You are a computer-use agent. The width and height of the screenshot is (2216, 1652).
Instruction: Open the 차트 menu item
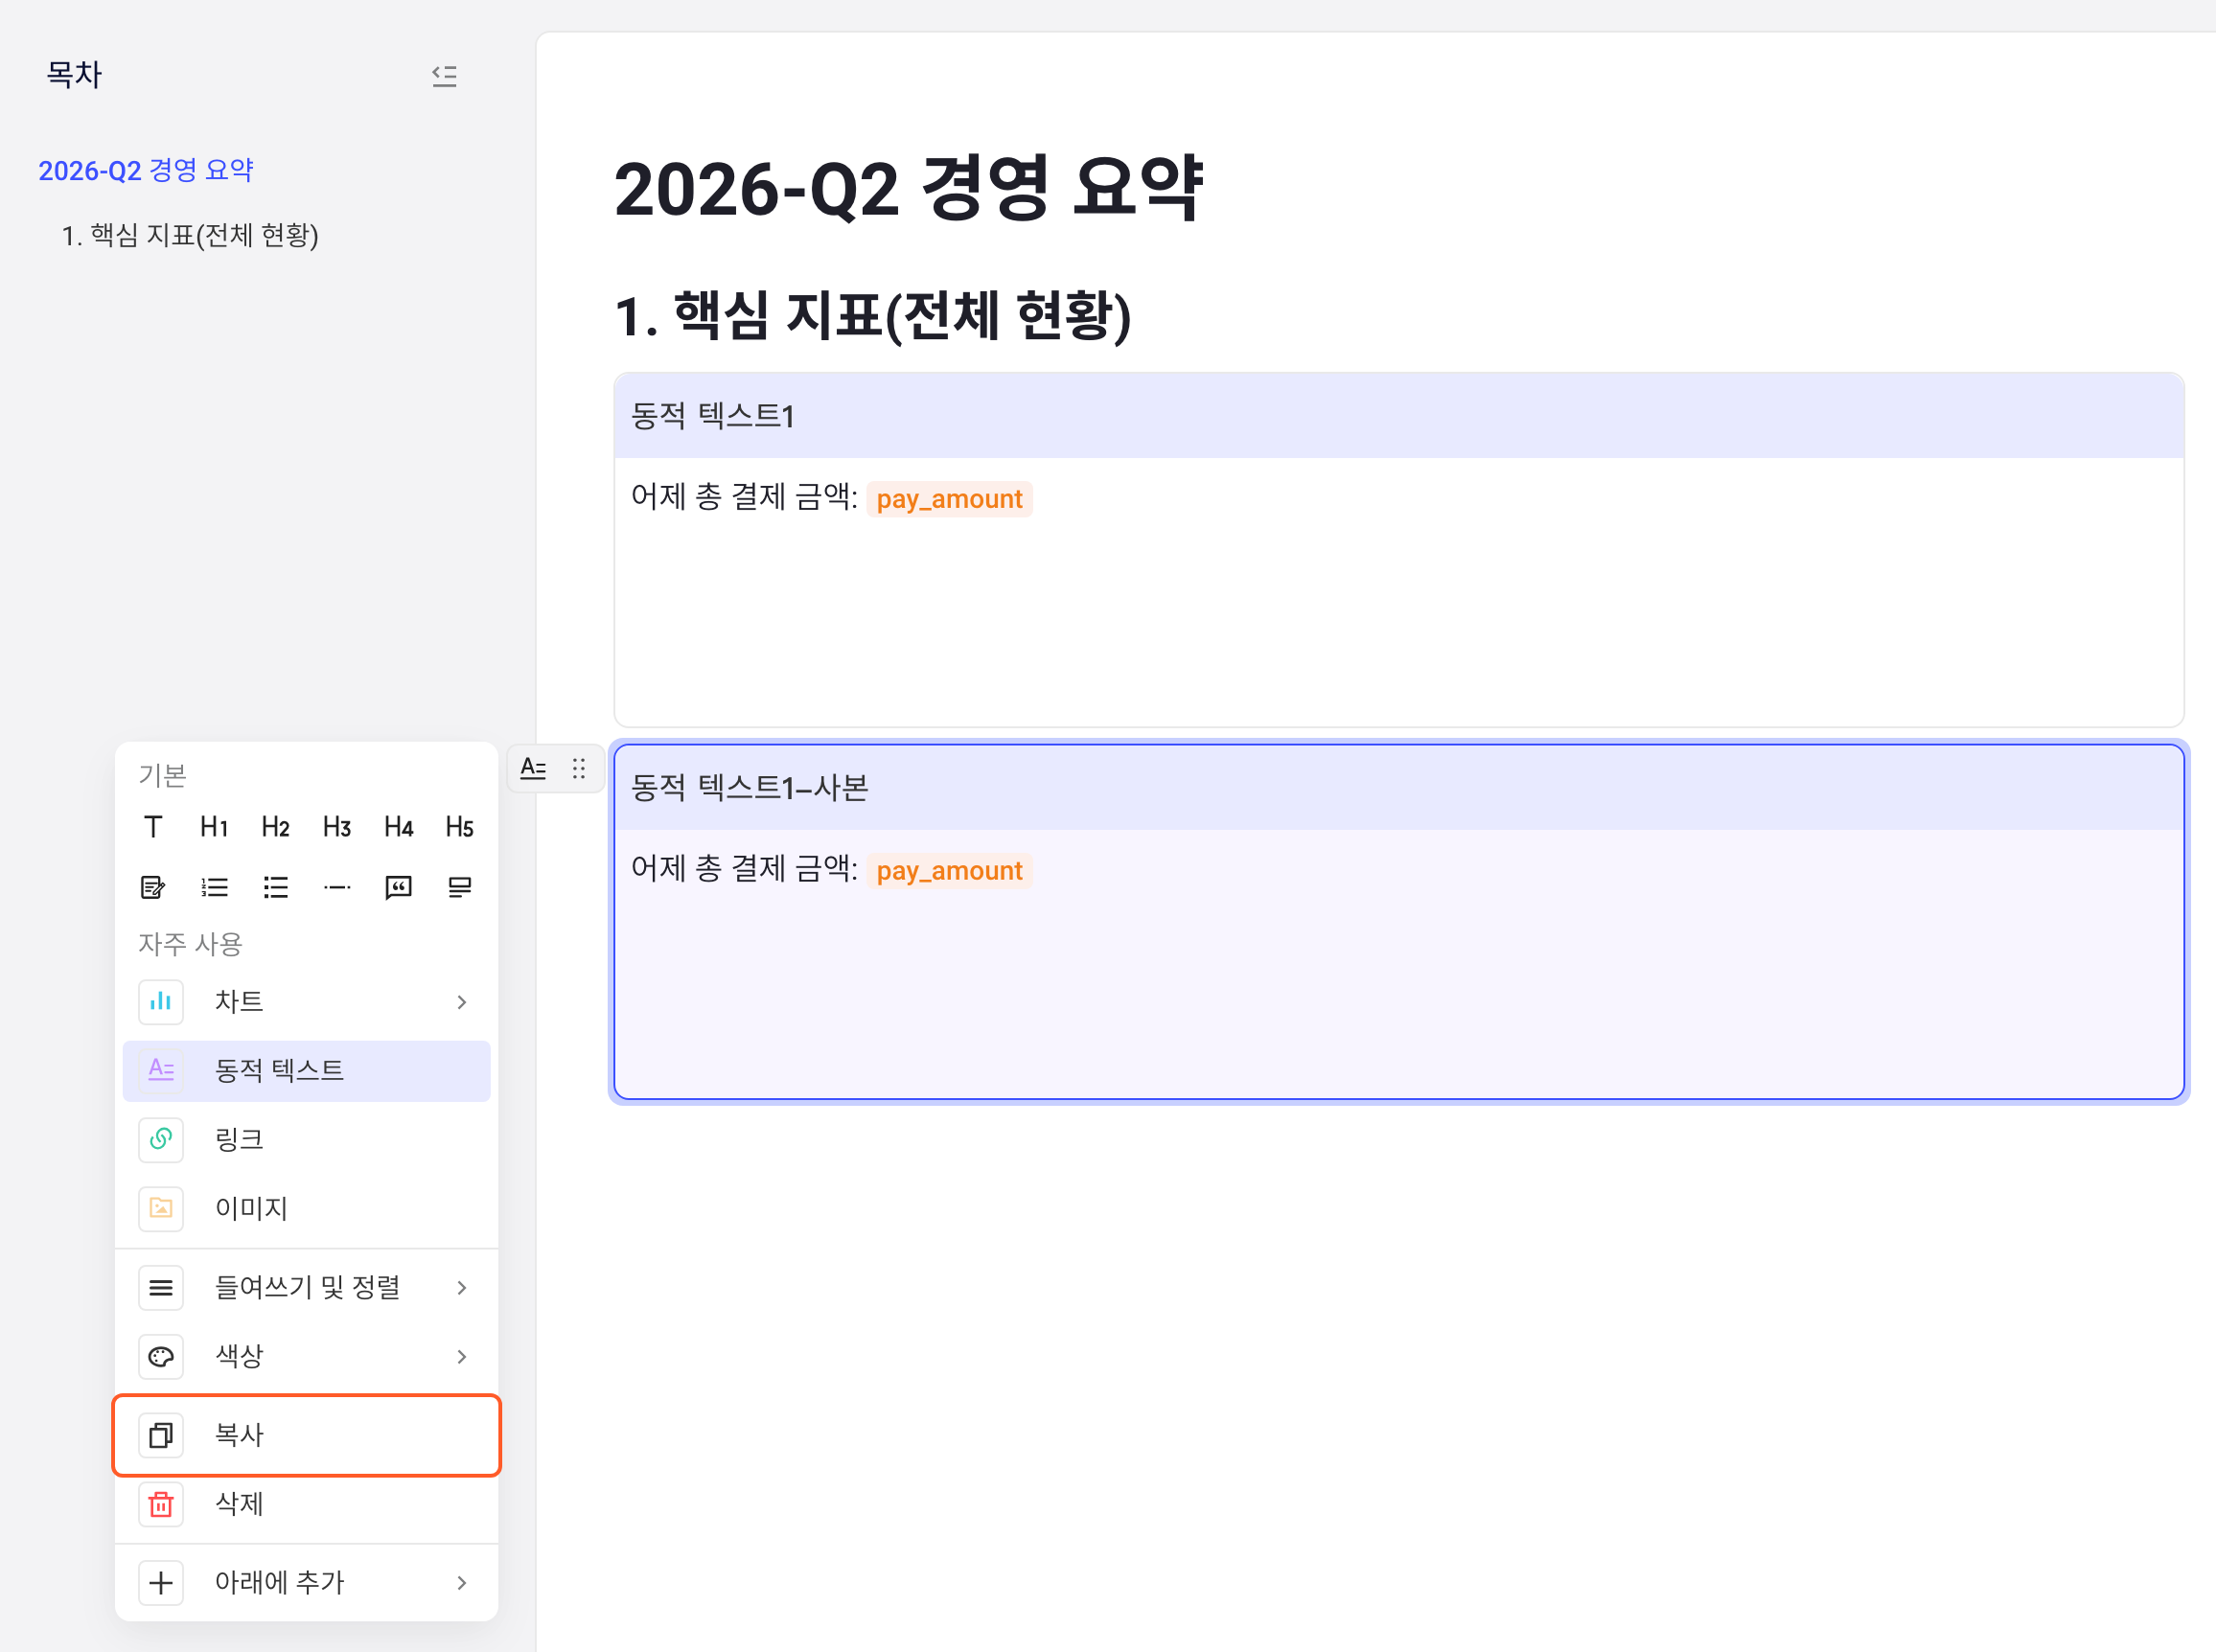point(306,1002)
